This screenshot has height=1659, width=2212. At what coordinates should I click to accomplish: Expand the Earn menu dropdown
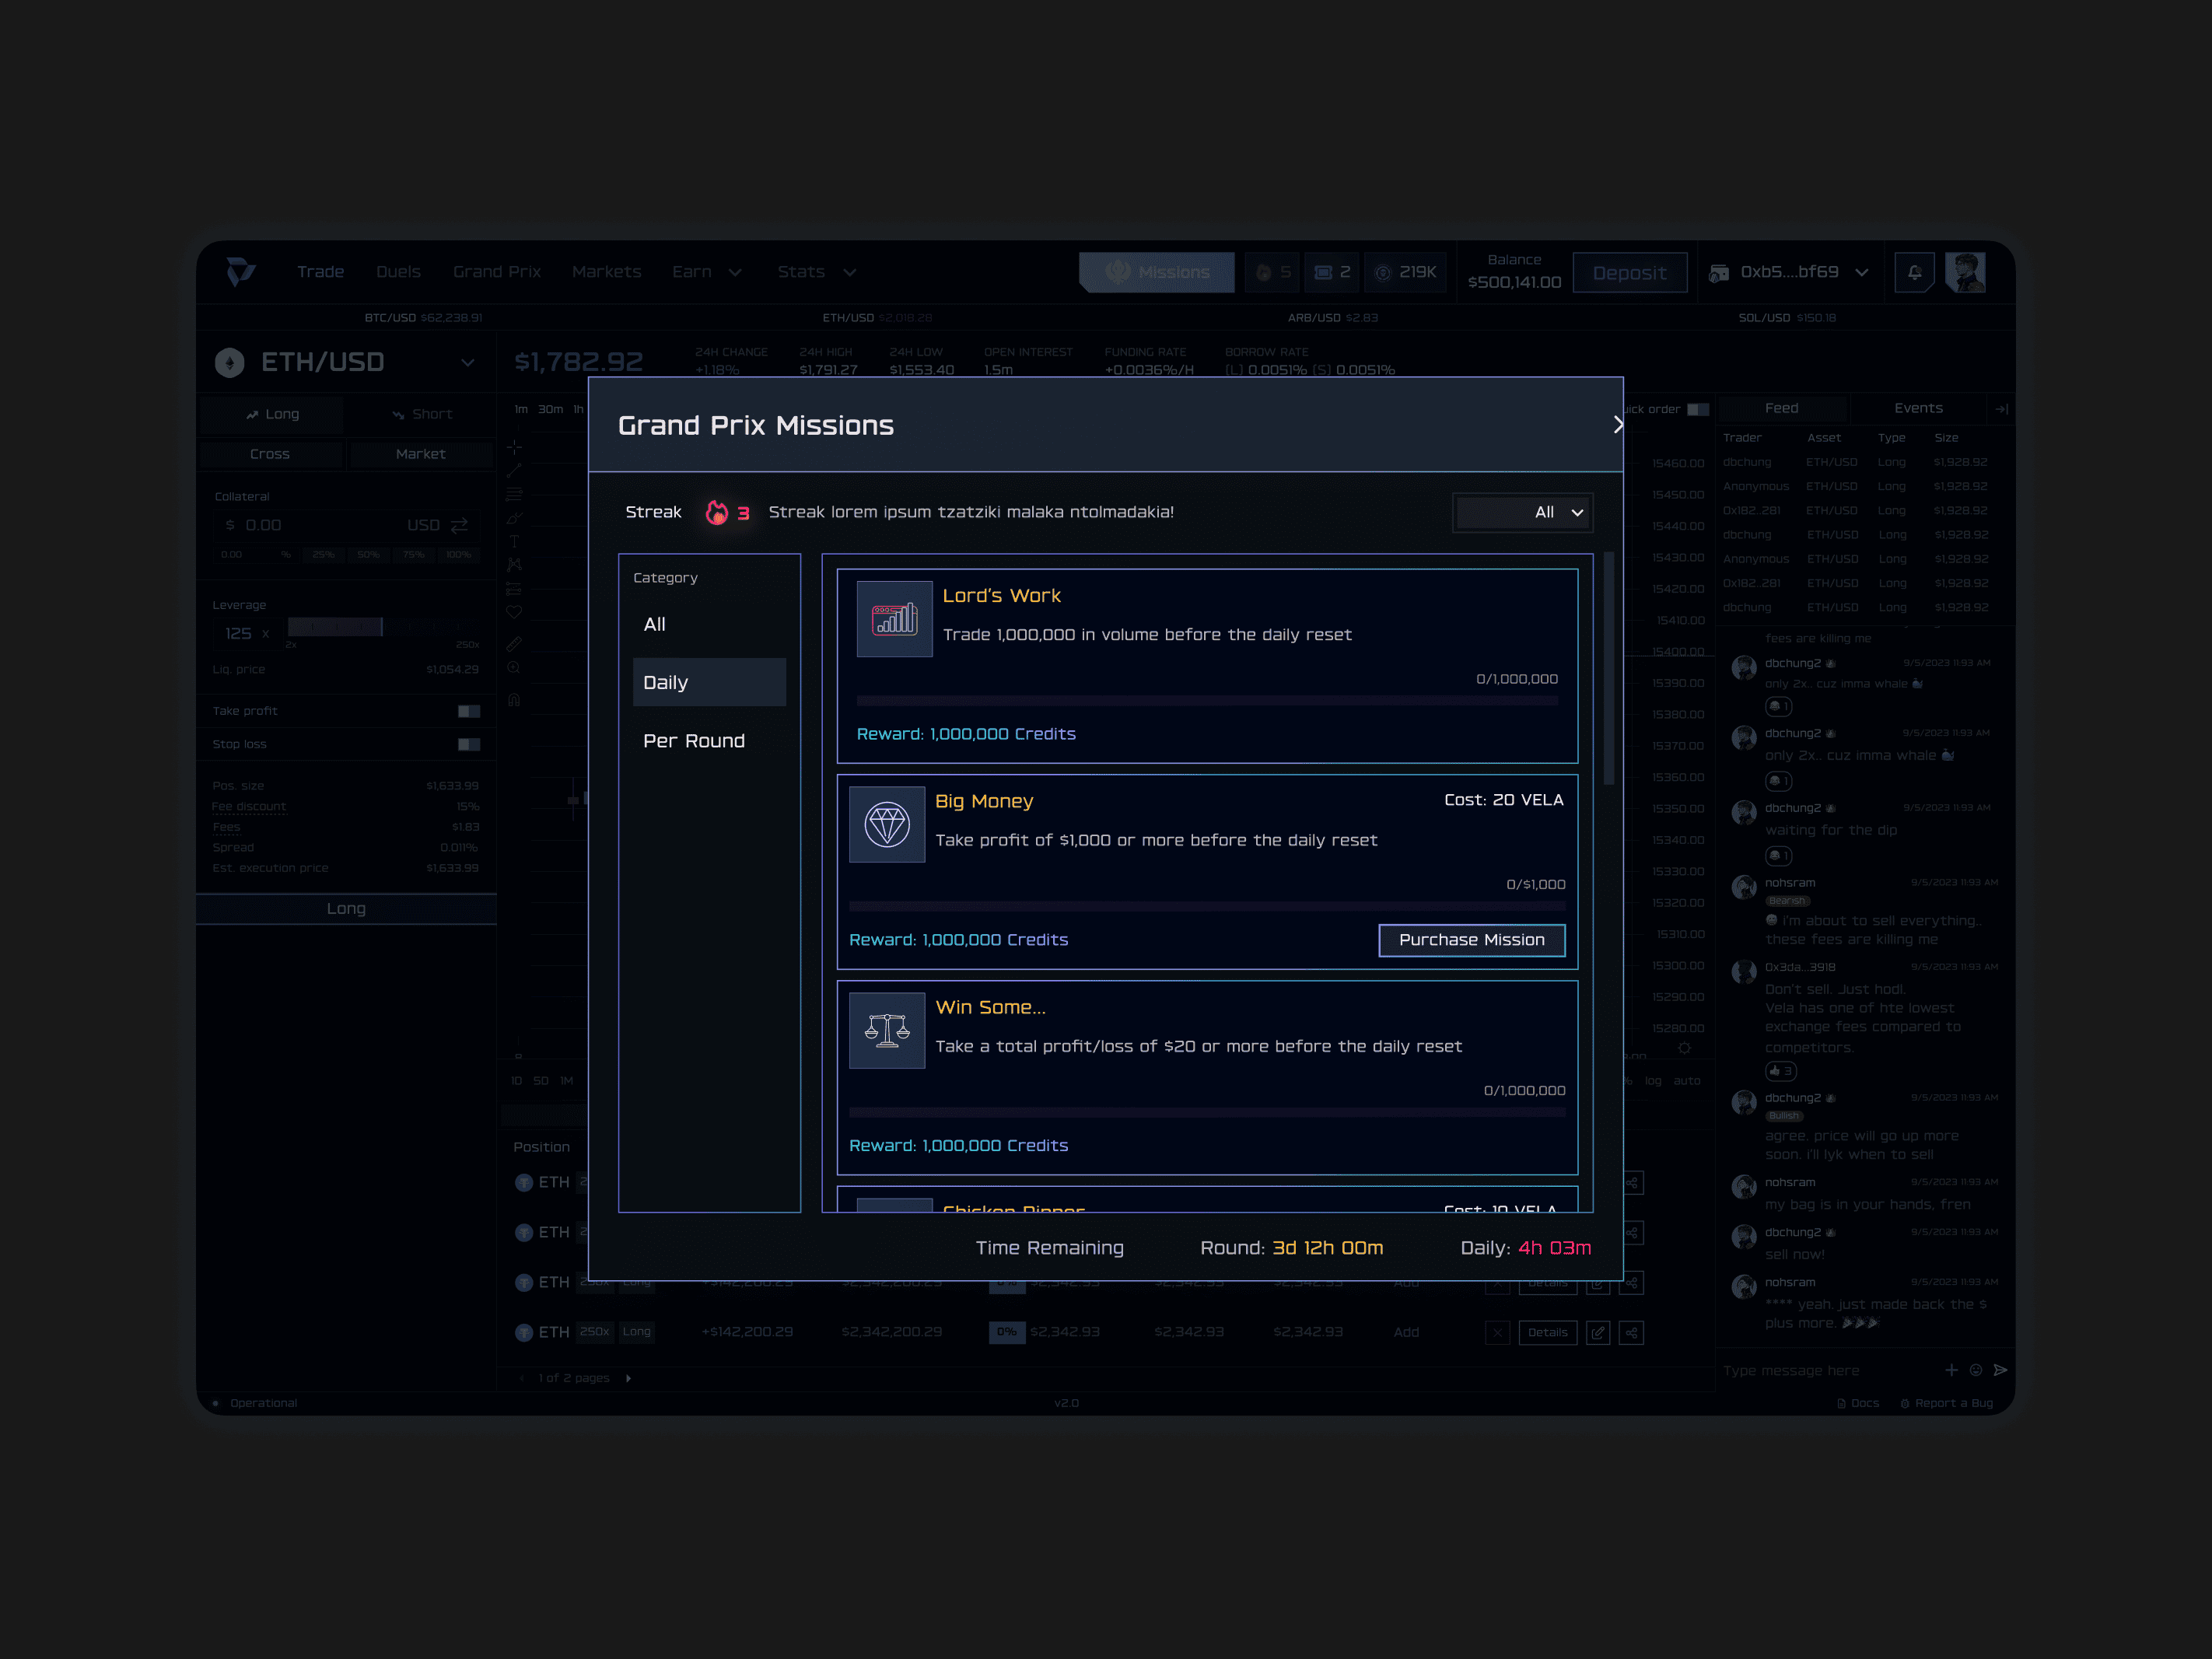pyautogui.click(x=735, y=272)
